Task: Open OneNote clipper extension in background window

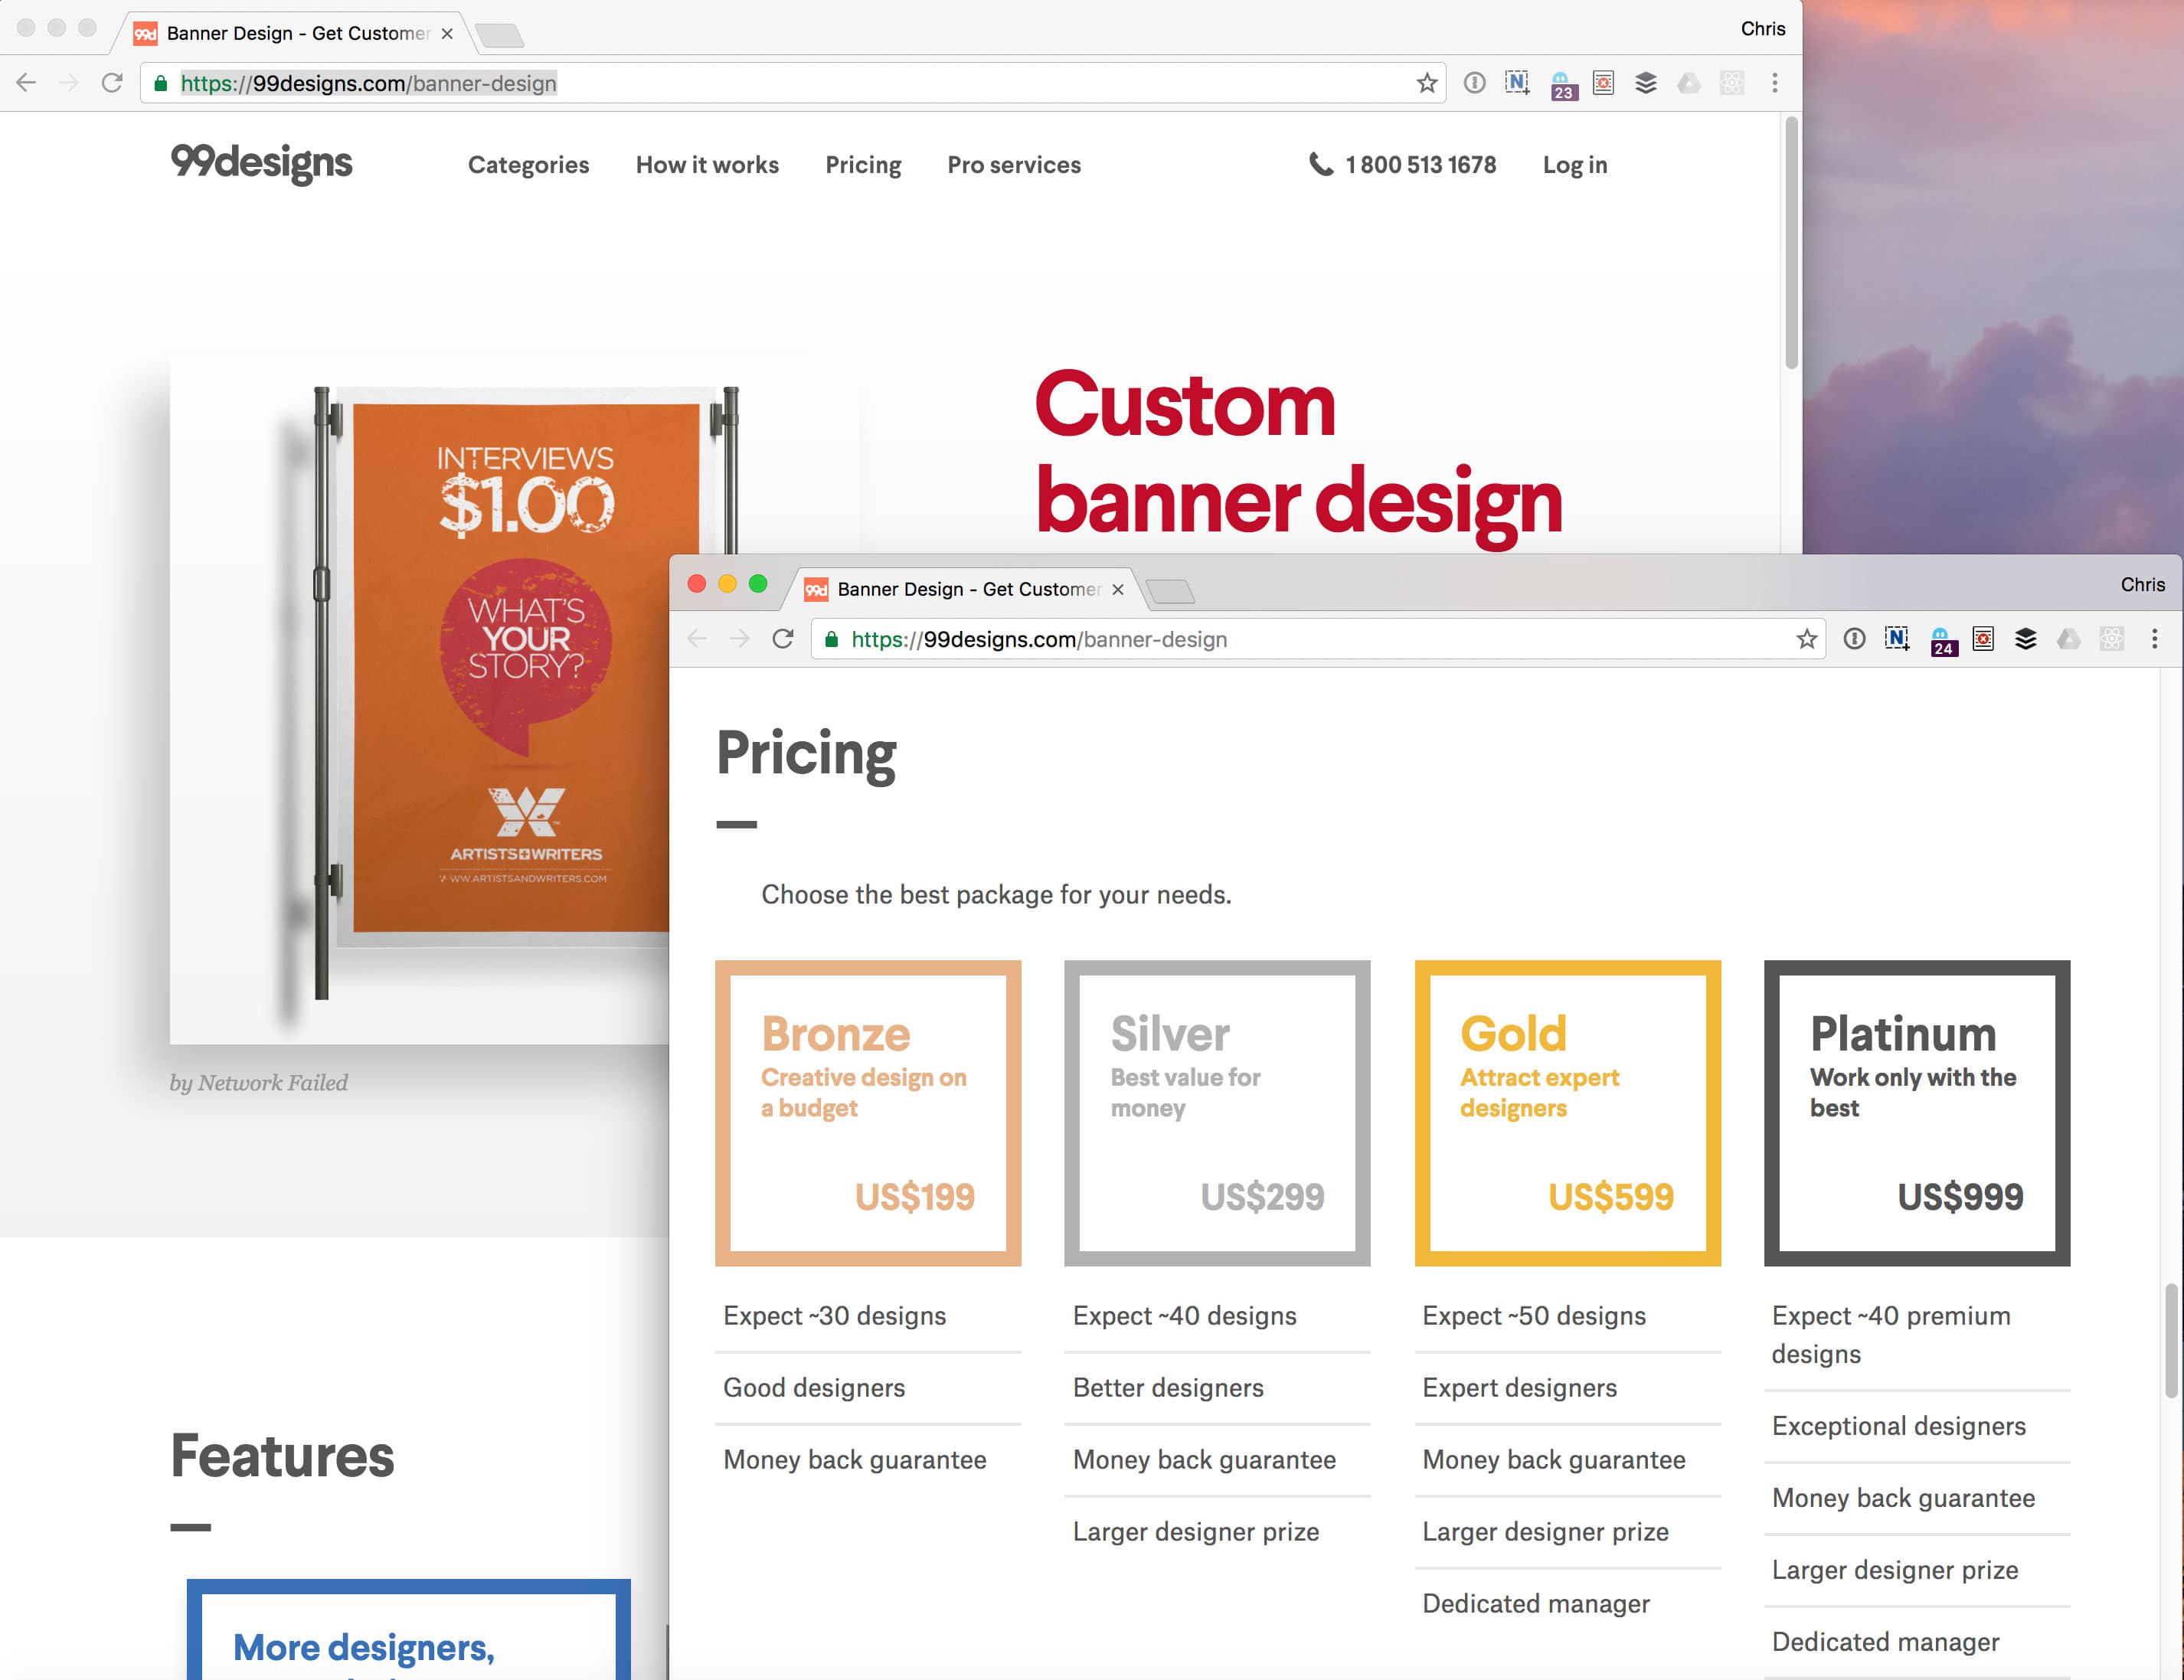Action: coord(1517,83)
